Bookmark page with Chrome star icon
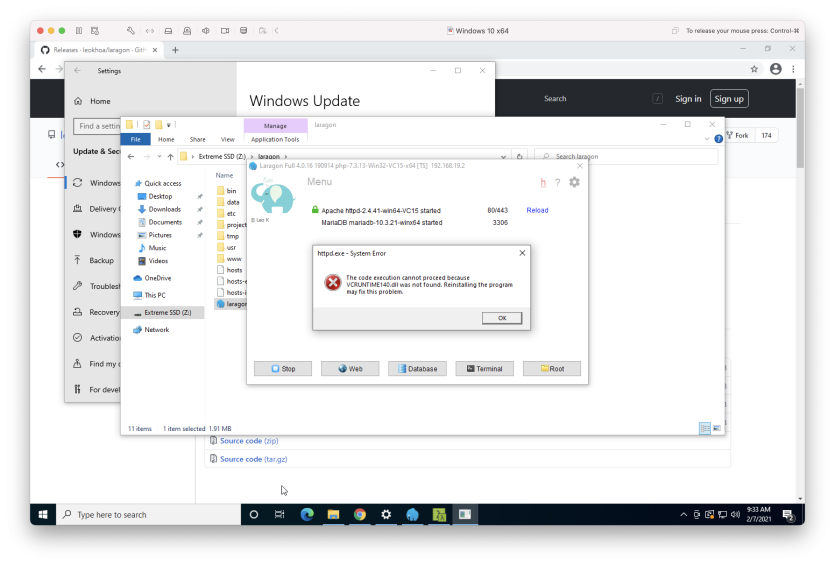The image size is (835, 565). click(x=754, y=69)
